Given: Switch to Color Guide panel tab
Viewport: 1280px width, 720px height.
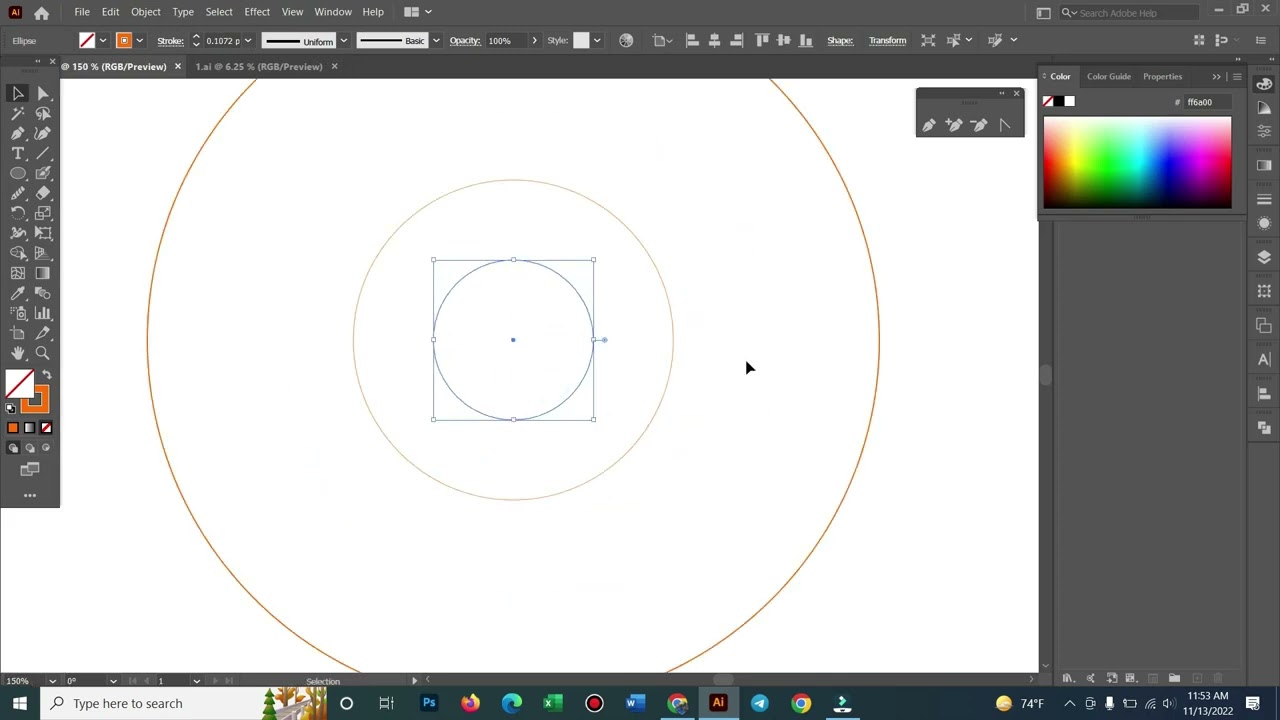Looking at the screenshot, I should [x=1109, y=76].
